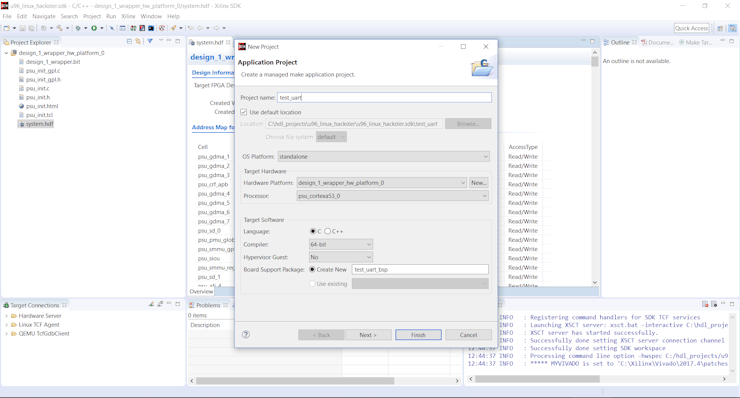
Task: Minimize the Project Explorer panel
Action: tap(169, 41)
